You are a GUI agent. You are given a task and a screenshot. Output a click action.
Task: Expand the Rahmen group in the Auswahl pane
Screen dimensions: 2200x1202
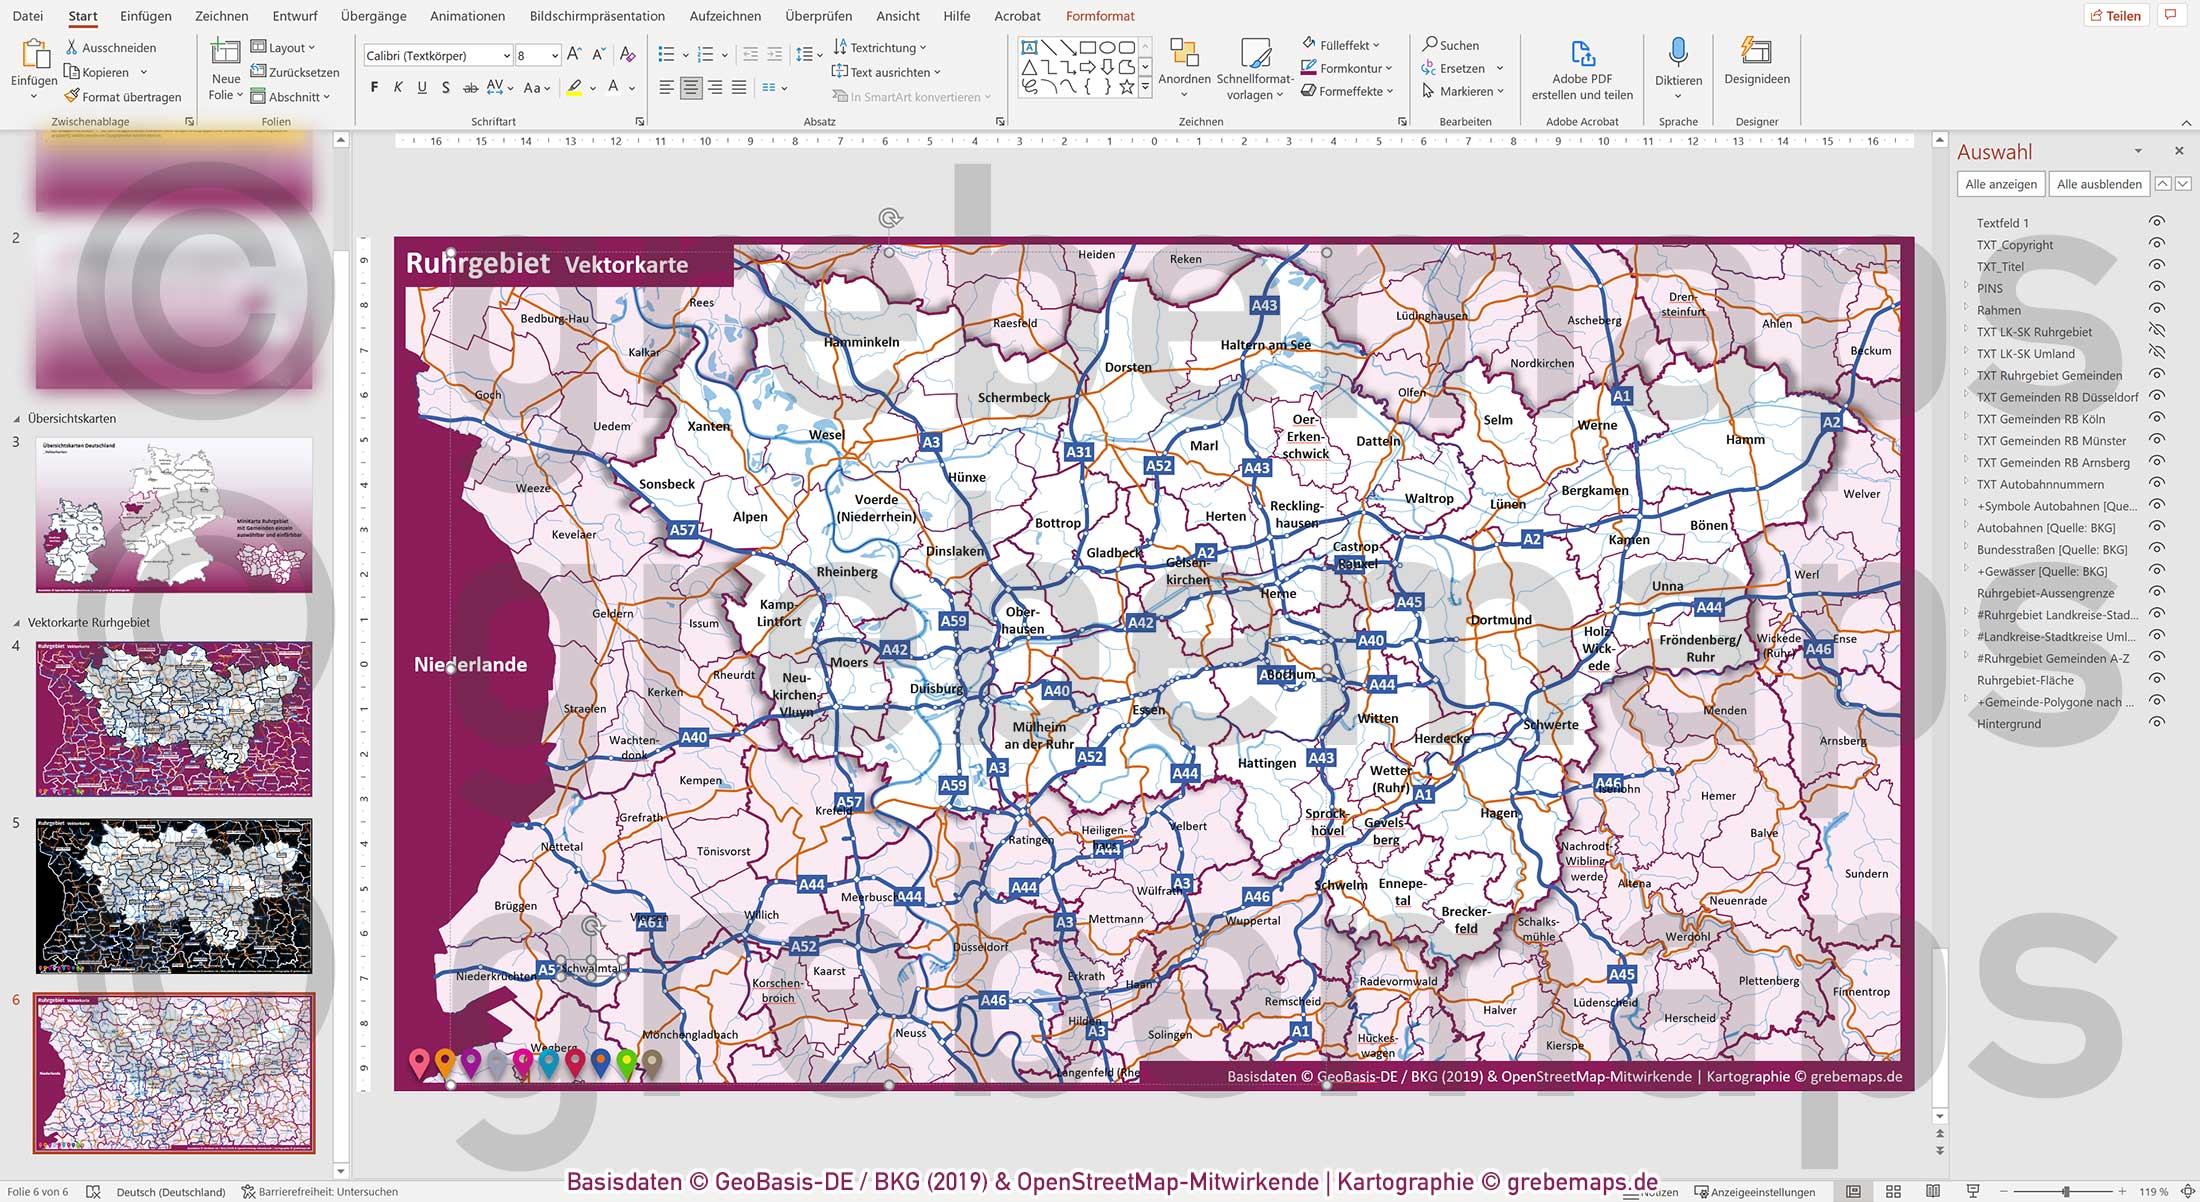pos(1964,309)
